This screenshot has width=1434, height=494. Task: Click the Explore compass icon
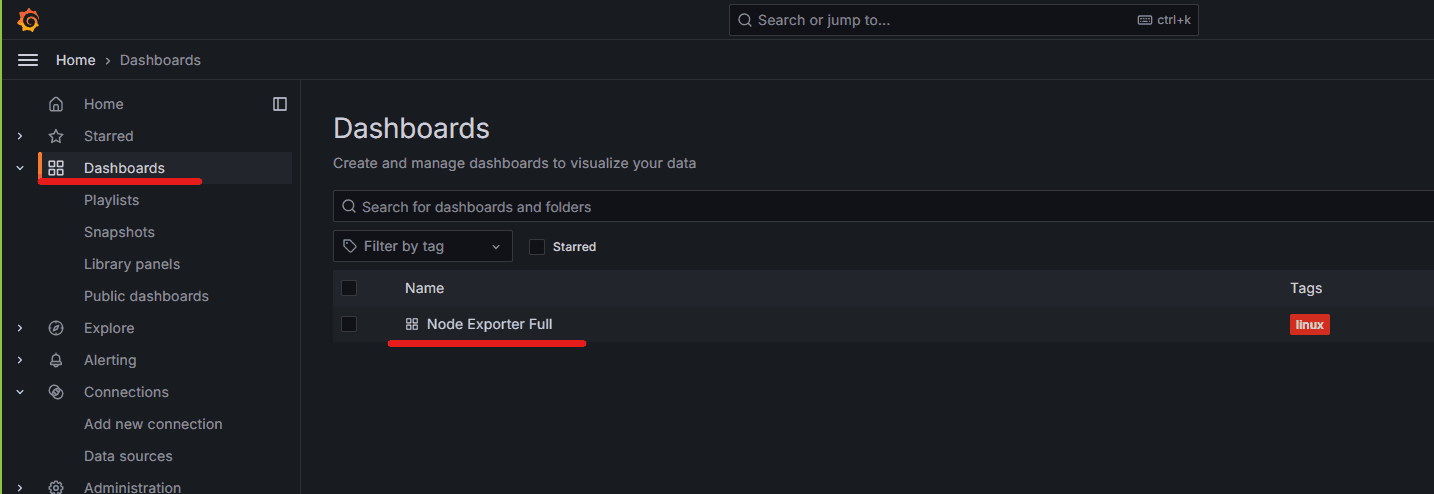pos(56,328)
